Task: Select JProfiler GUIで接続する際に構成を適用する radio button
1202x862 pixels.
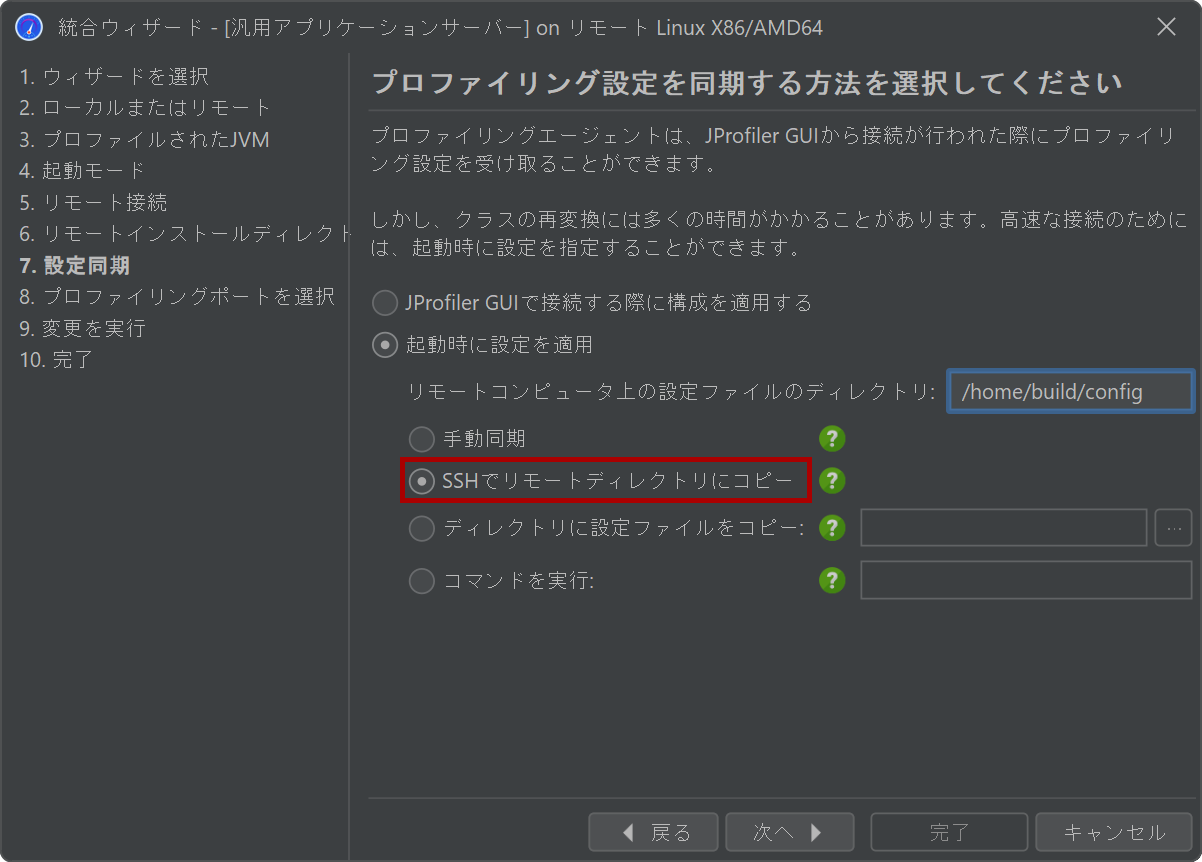Action: 384,302
